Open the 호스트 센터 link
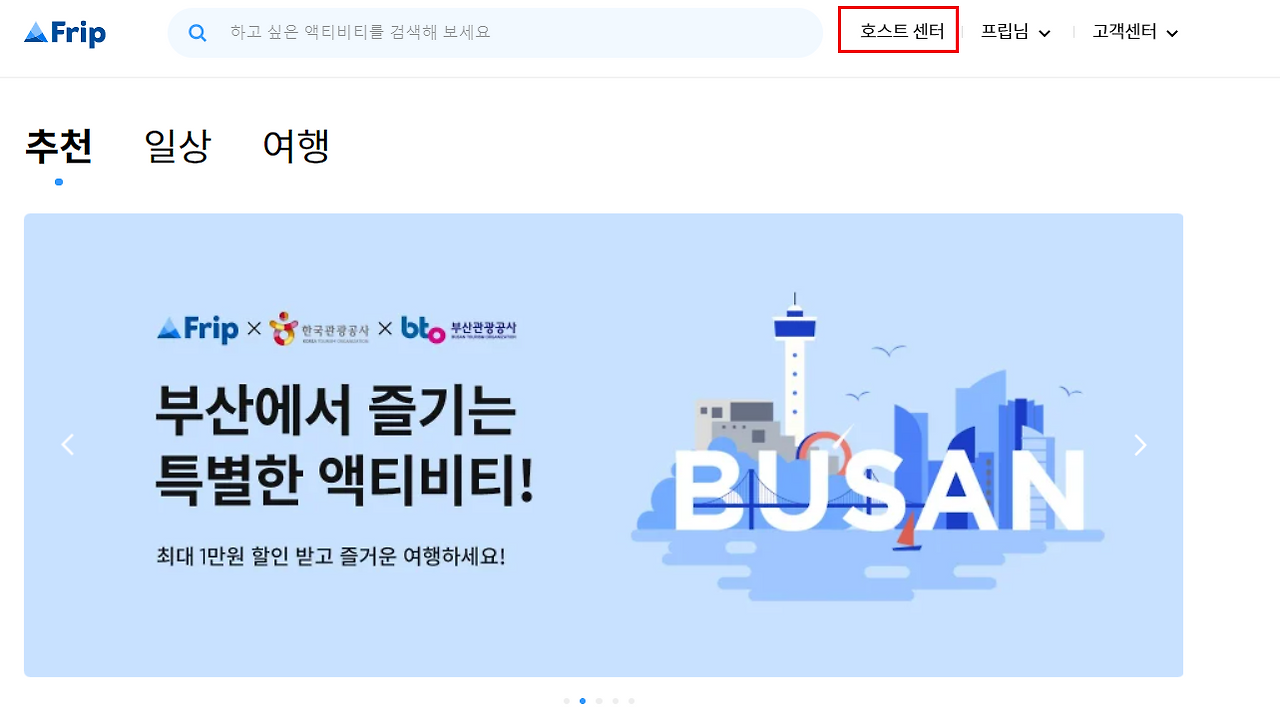The image size is (1280, 723). coord(901,32)
